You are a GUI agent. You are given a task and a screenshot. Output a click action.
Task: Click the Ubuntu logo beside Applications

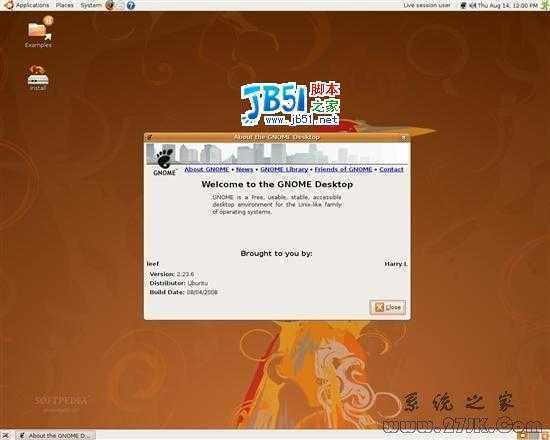(9, 5)
